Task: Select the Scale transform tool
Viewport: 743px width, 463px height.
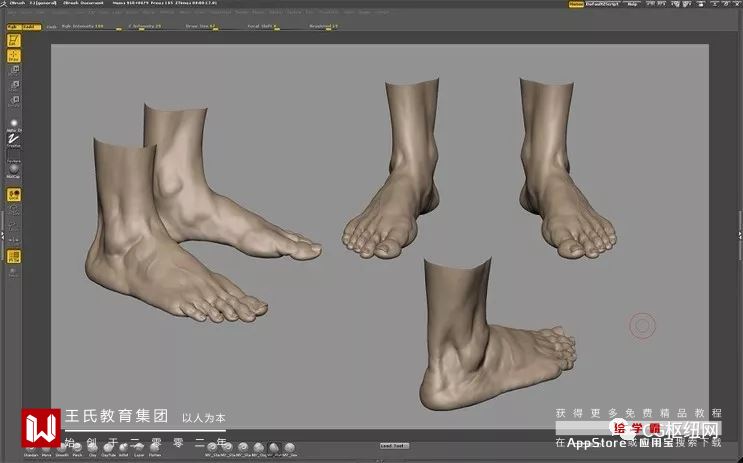Action: (x=14, y=86)
